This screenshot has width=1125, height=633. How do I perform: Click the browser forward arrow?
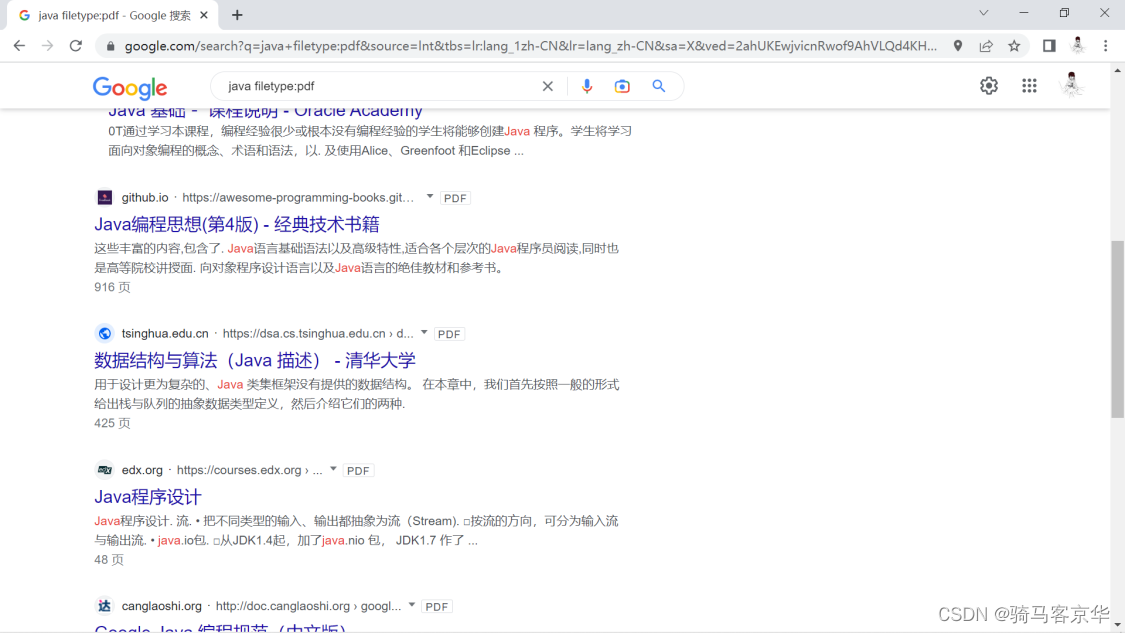pyautogui.click(x=47, y=46)
